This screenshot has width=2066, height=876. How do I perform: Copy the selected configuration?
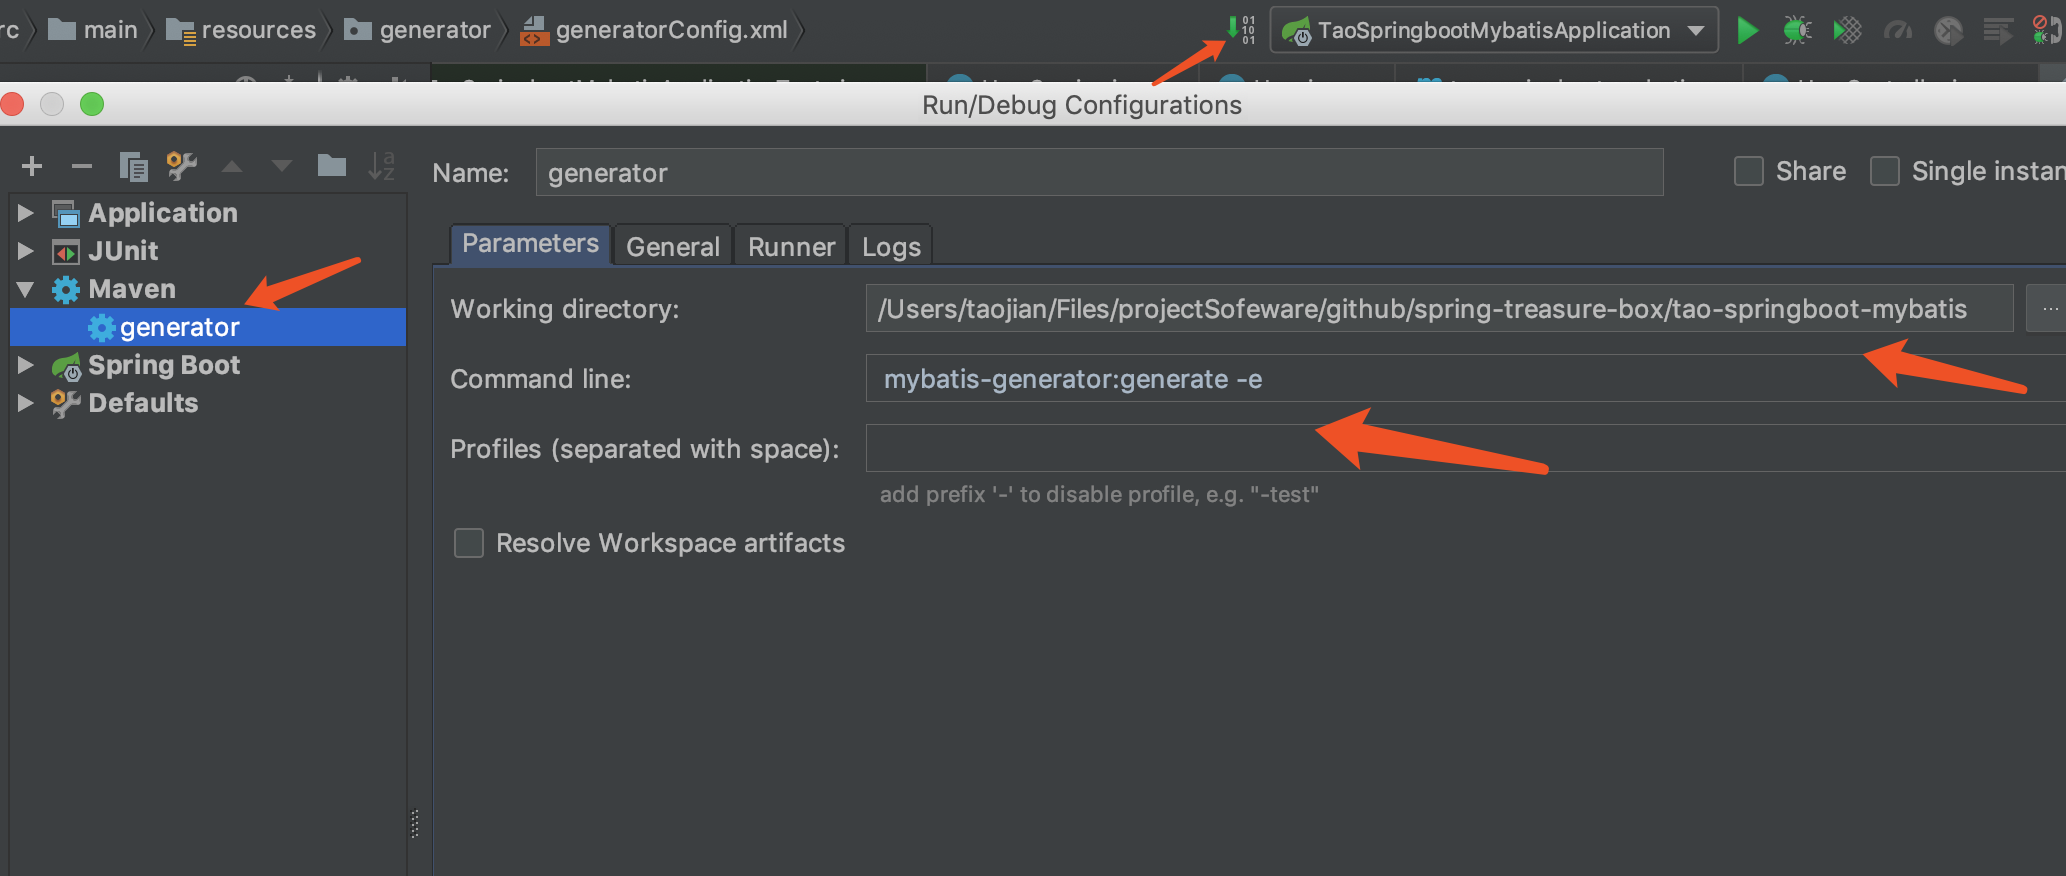click(133, 166)
